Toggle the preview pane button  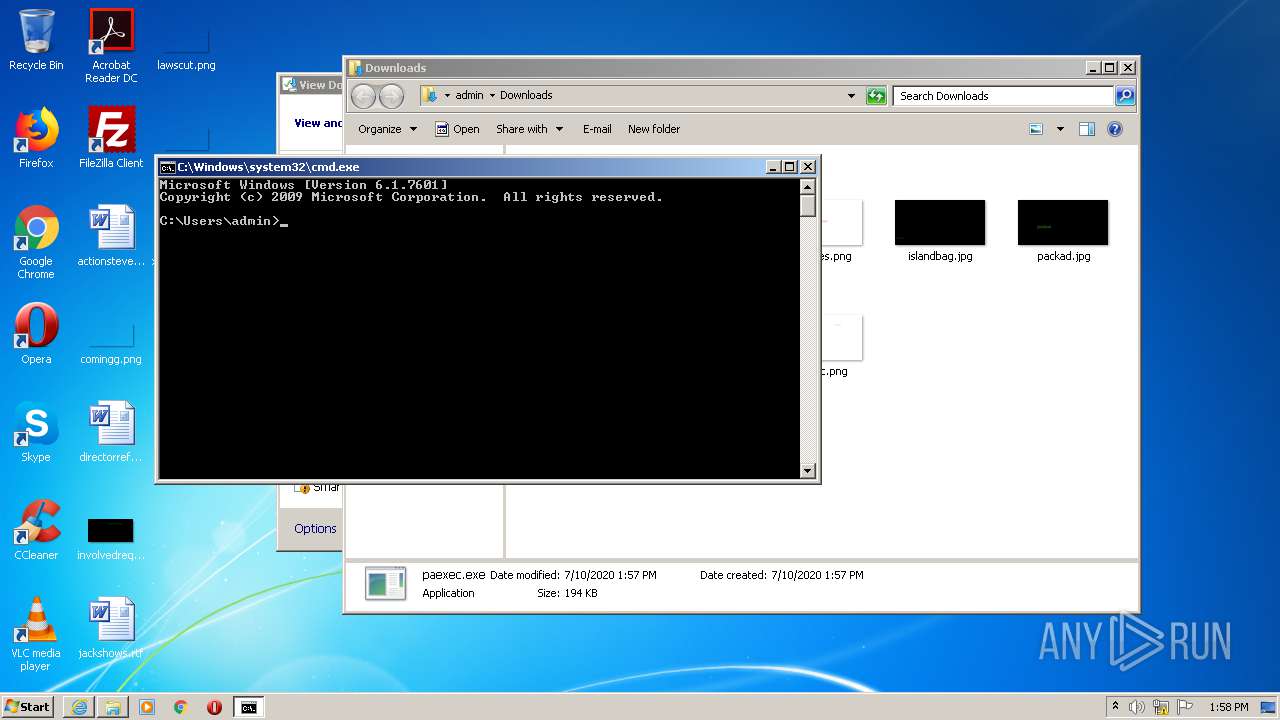(1087, 129)
